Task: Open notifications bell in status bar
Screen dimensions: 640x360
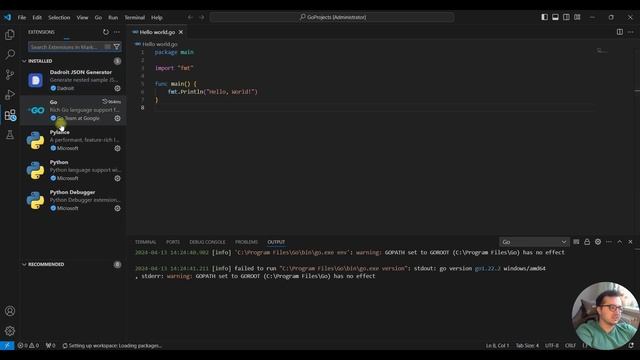Action: [631, 346]
